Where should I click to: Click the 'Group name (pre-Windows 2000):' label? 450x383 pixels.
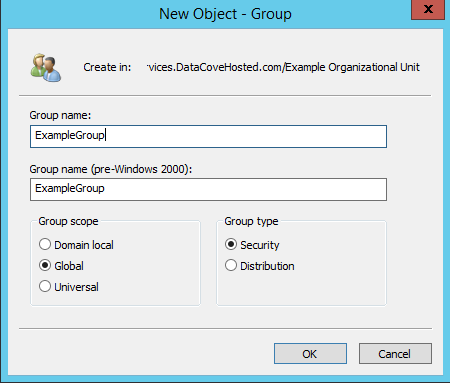point(111,169)
